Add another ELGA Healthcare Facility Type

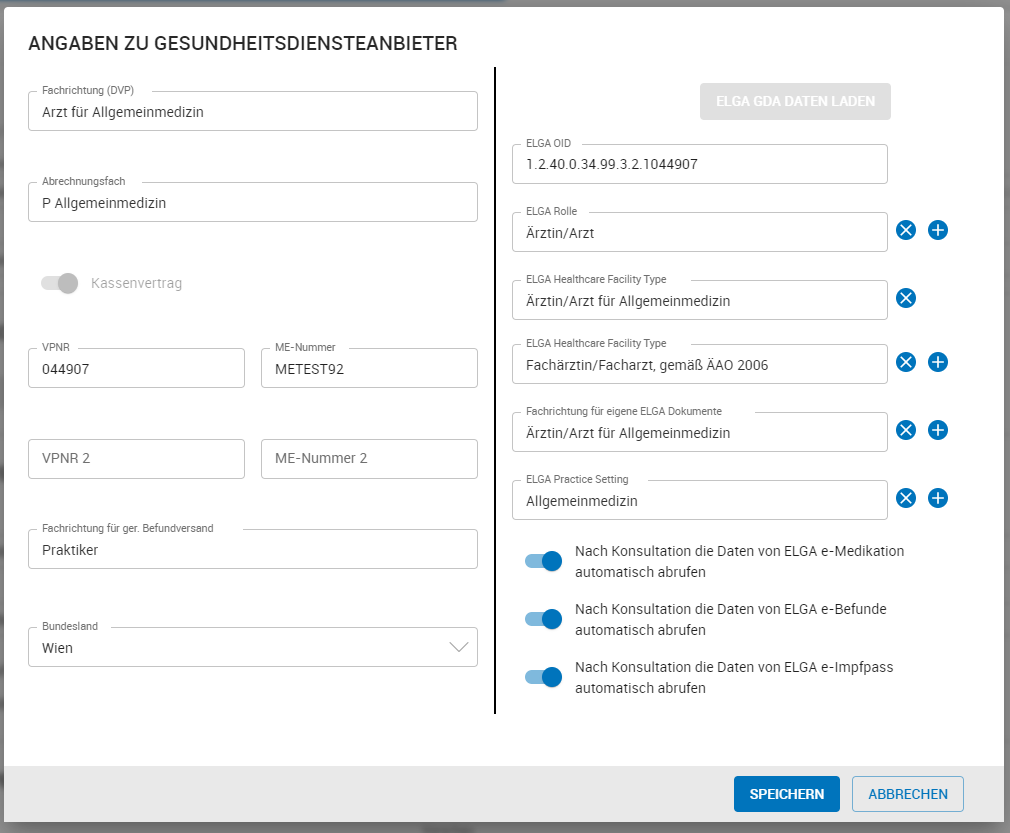[938, 362]
